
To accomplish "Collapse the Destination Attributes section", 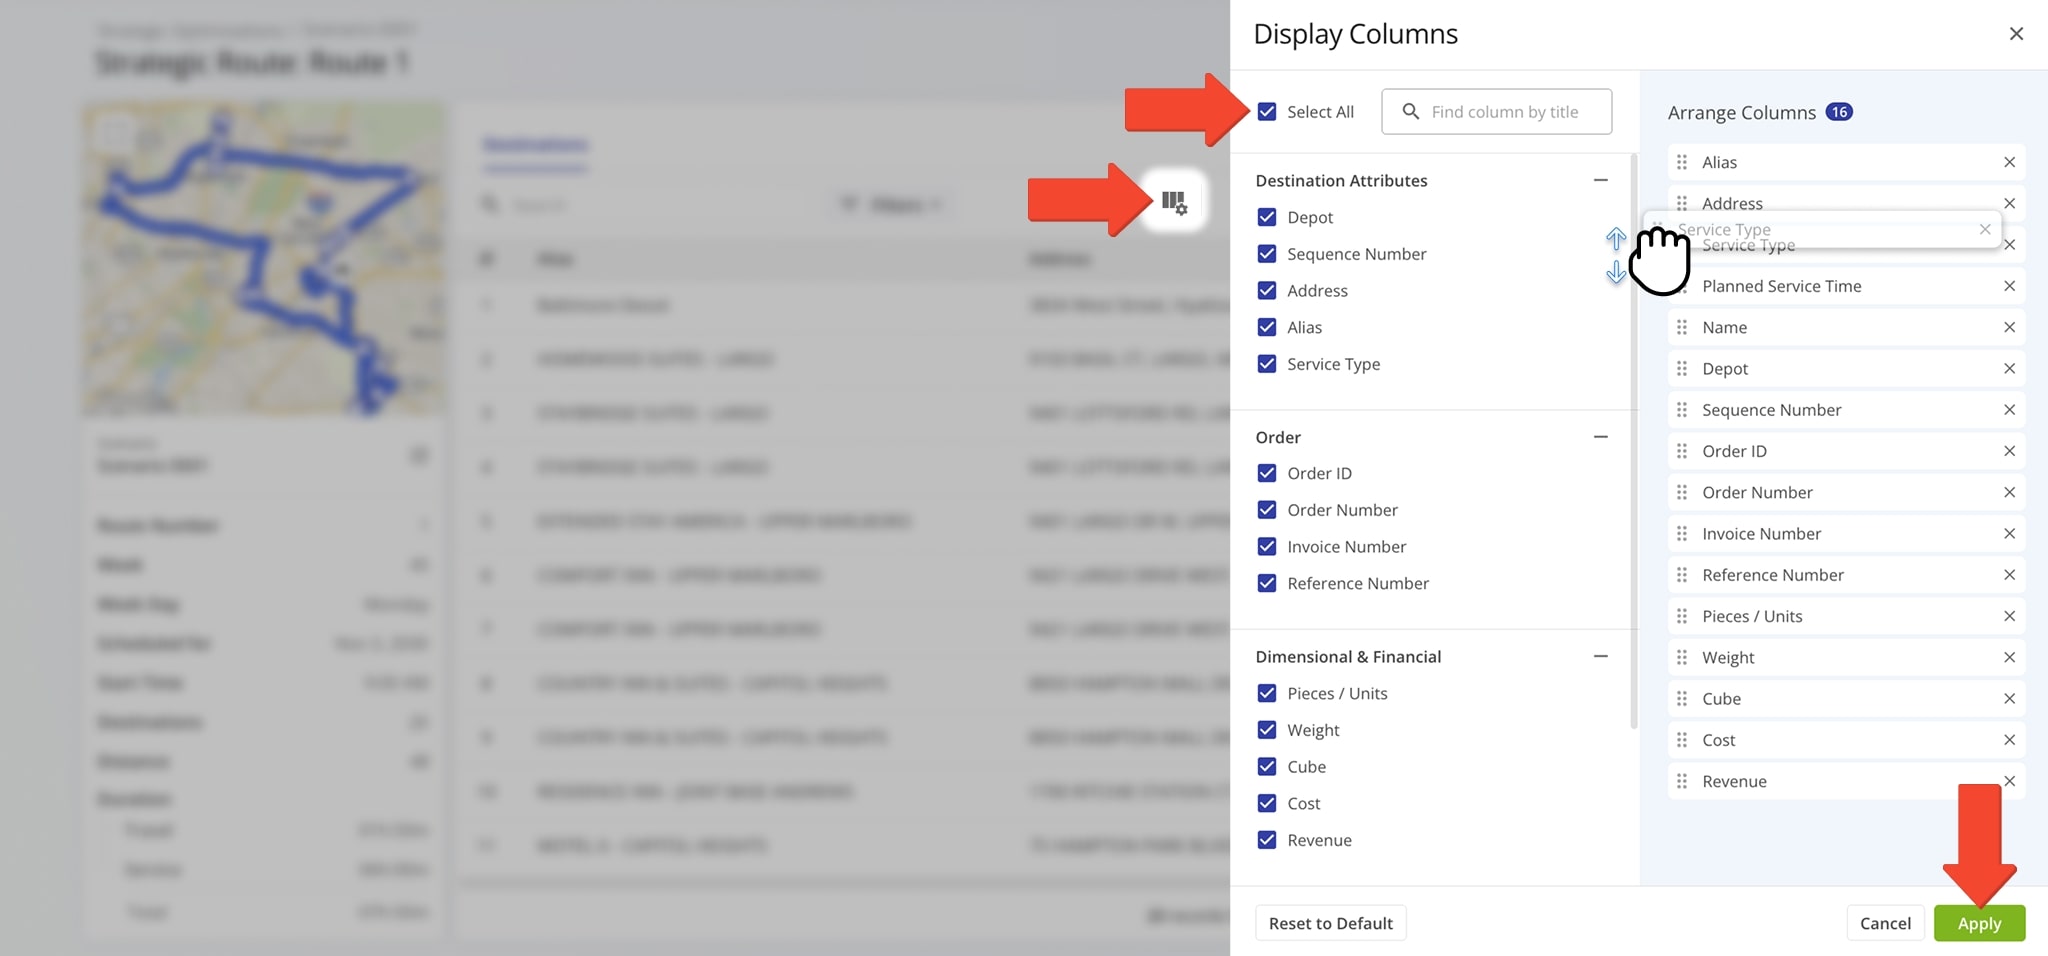I will point(1600,180).
